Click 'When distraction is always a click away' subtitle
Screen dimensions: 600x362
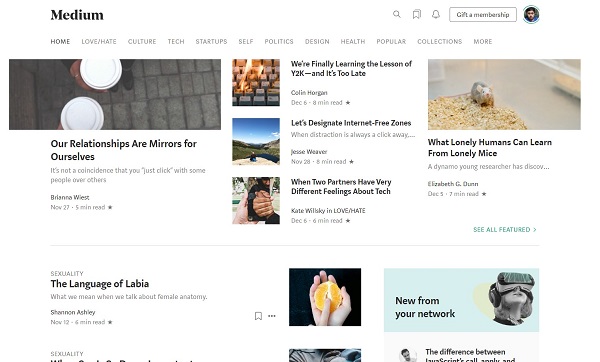(353, 135)
